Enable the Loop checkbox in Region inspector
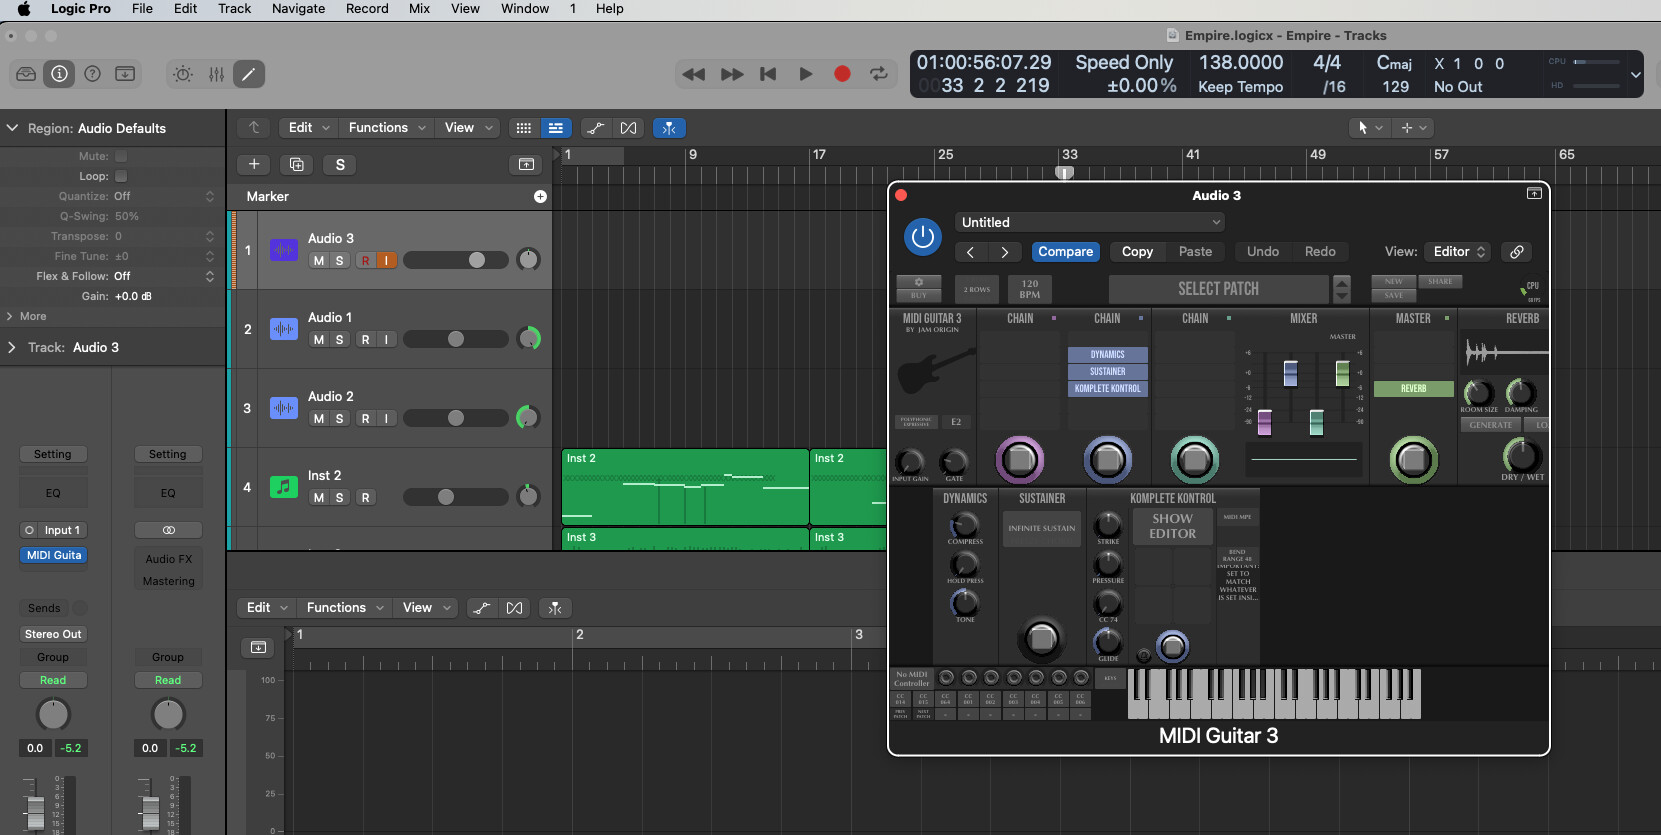The width and height of the screenshot is (1661, 835). pyautogui.click(x=121, y=176)
